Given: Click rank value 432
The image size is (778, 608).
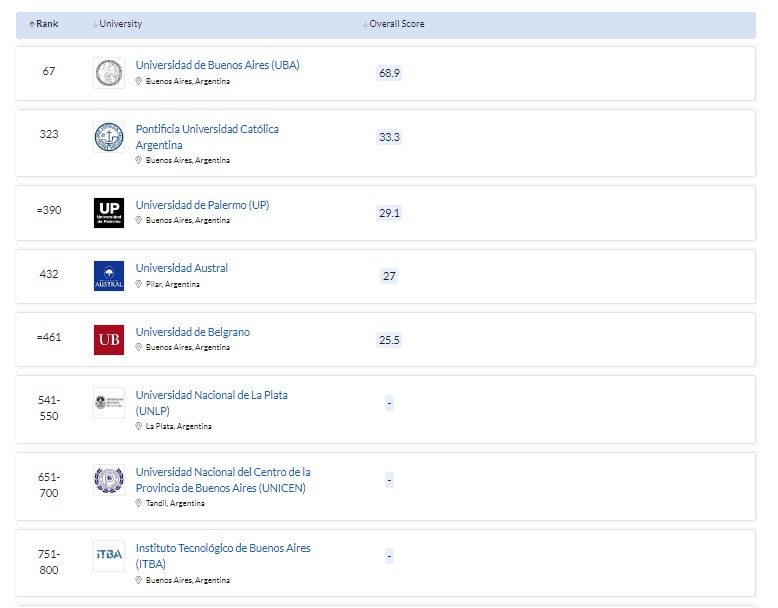Looking at the screenshot, I should (49, 274).
